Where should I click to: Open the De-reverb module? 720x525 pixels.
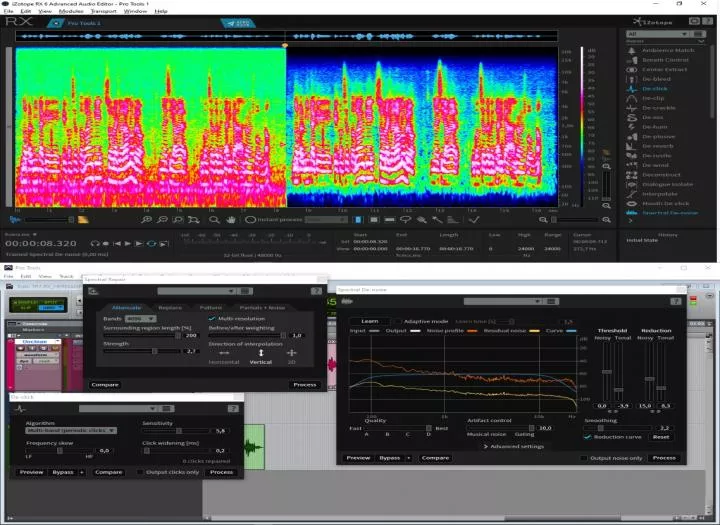(658, 146)
